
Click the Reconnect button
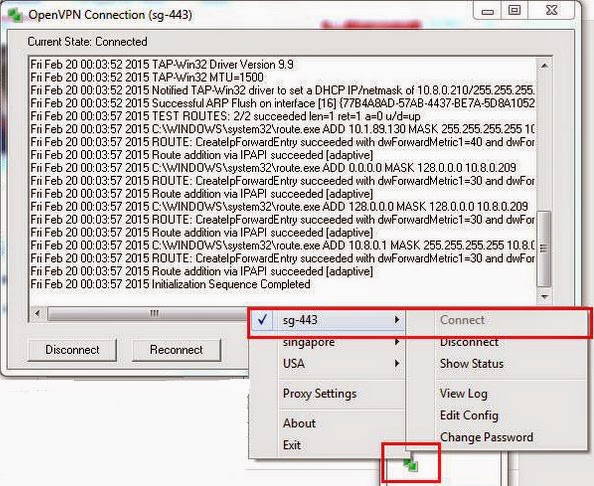point(176,350)
